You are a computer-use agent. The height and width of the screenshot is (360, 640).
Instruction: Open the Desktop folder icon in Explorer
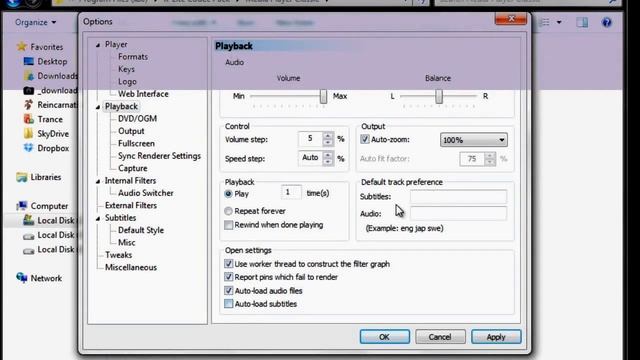pos(29,61)
